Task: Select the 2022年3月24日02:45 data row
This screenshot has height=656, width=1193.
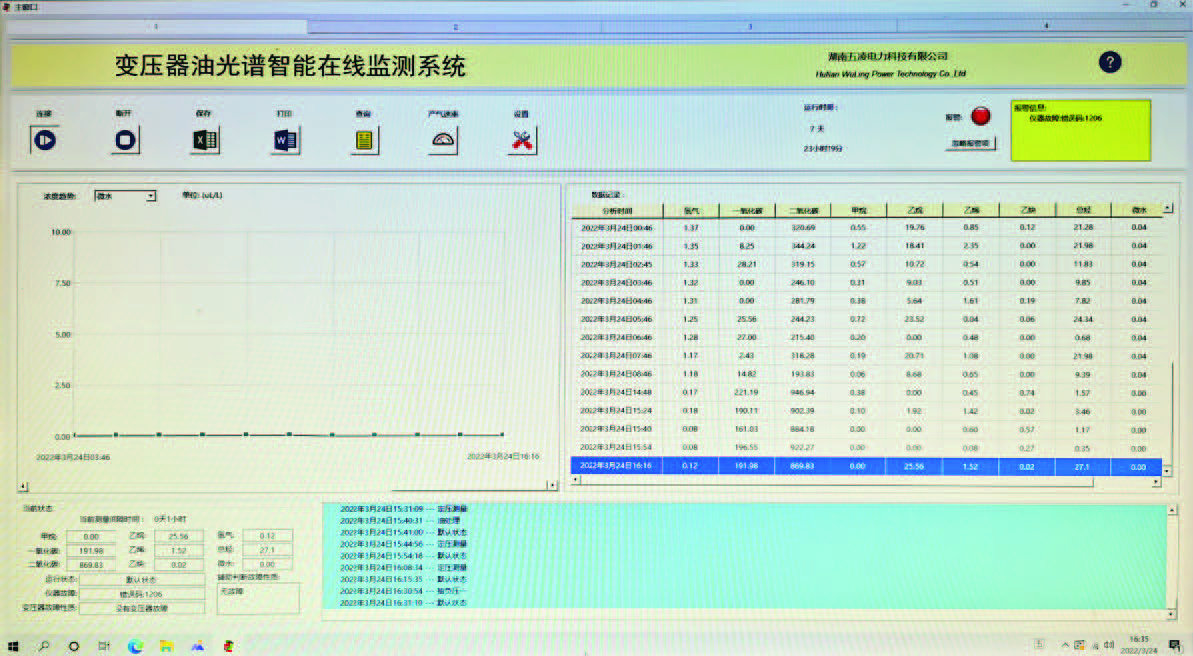Action: click(867, 264)
